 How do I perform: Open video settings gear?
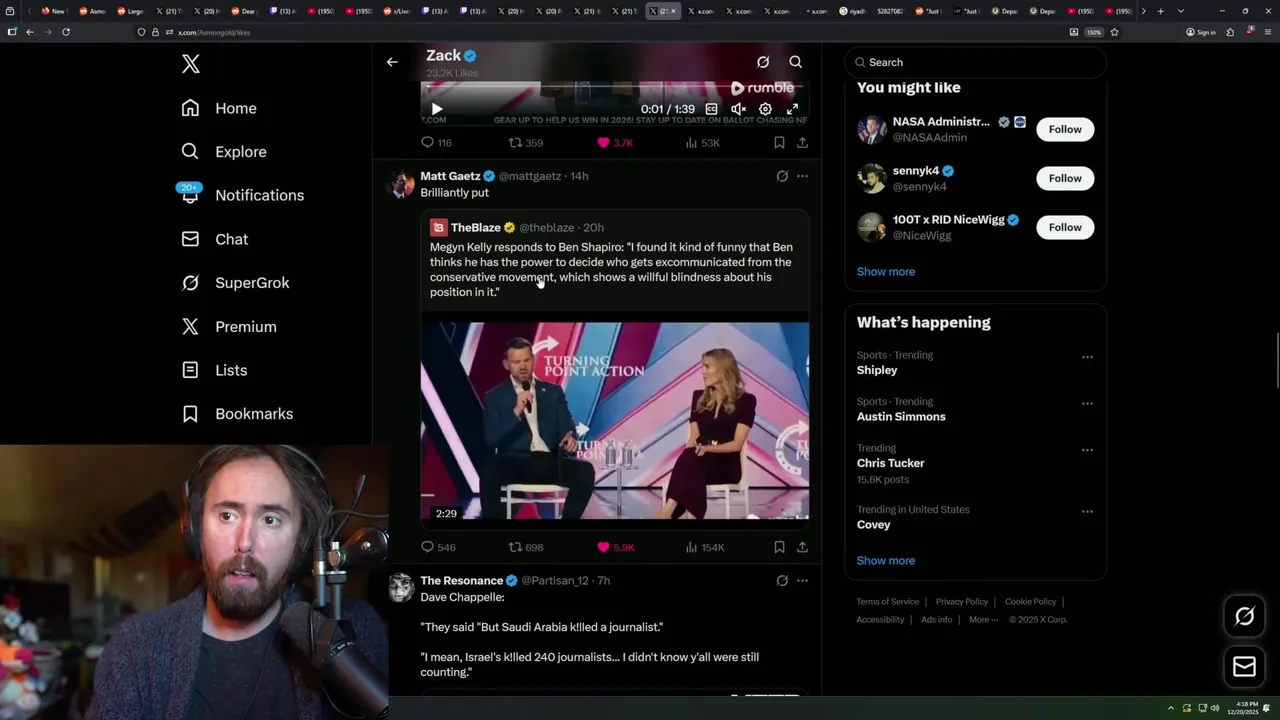tap(765, 109)
